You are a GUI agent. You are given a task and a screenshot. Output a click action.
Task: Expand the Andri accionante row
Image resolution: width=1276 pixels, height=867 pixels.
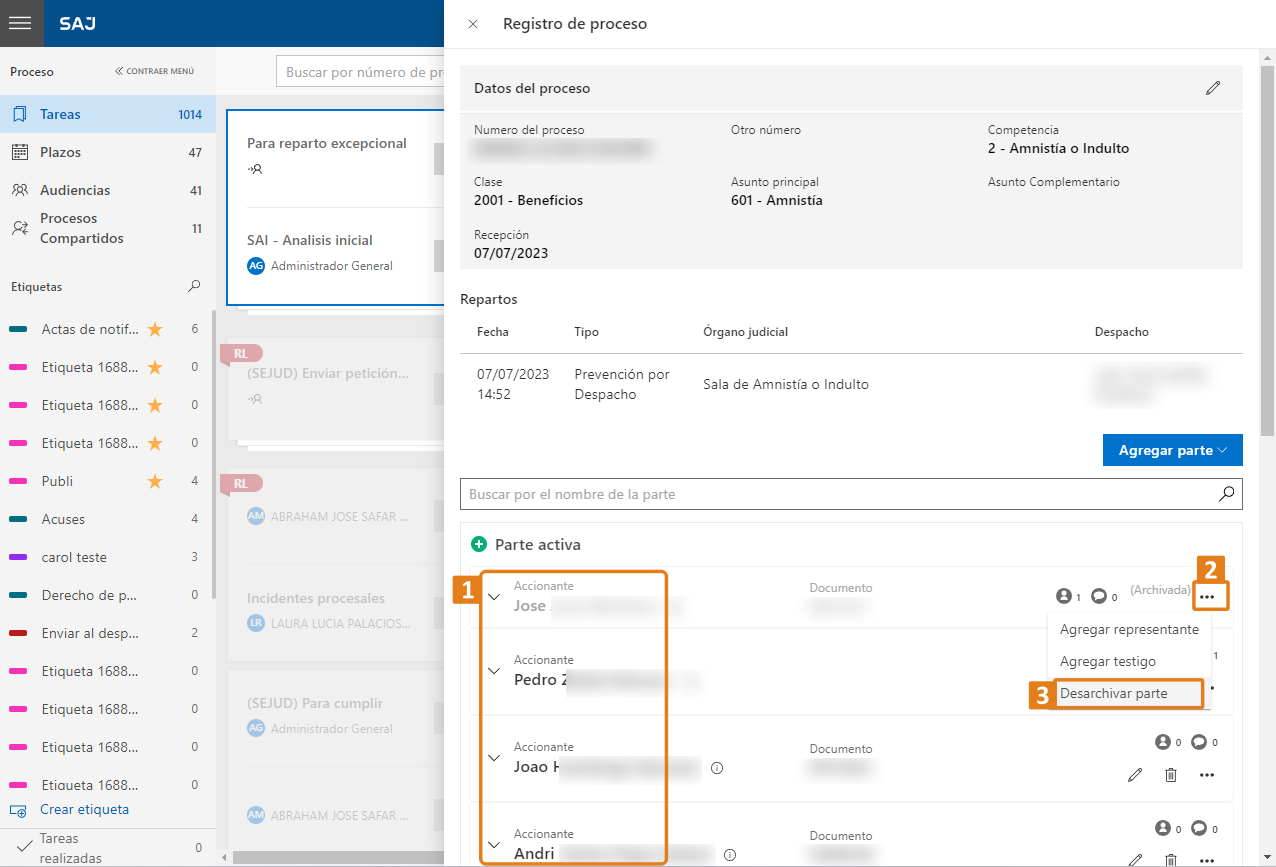pos(493,844)
